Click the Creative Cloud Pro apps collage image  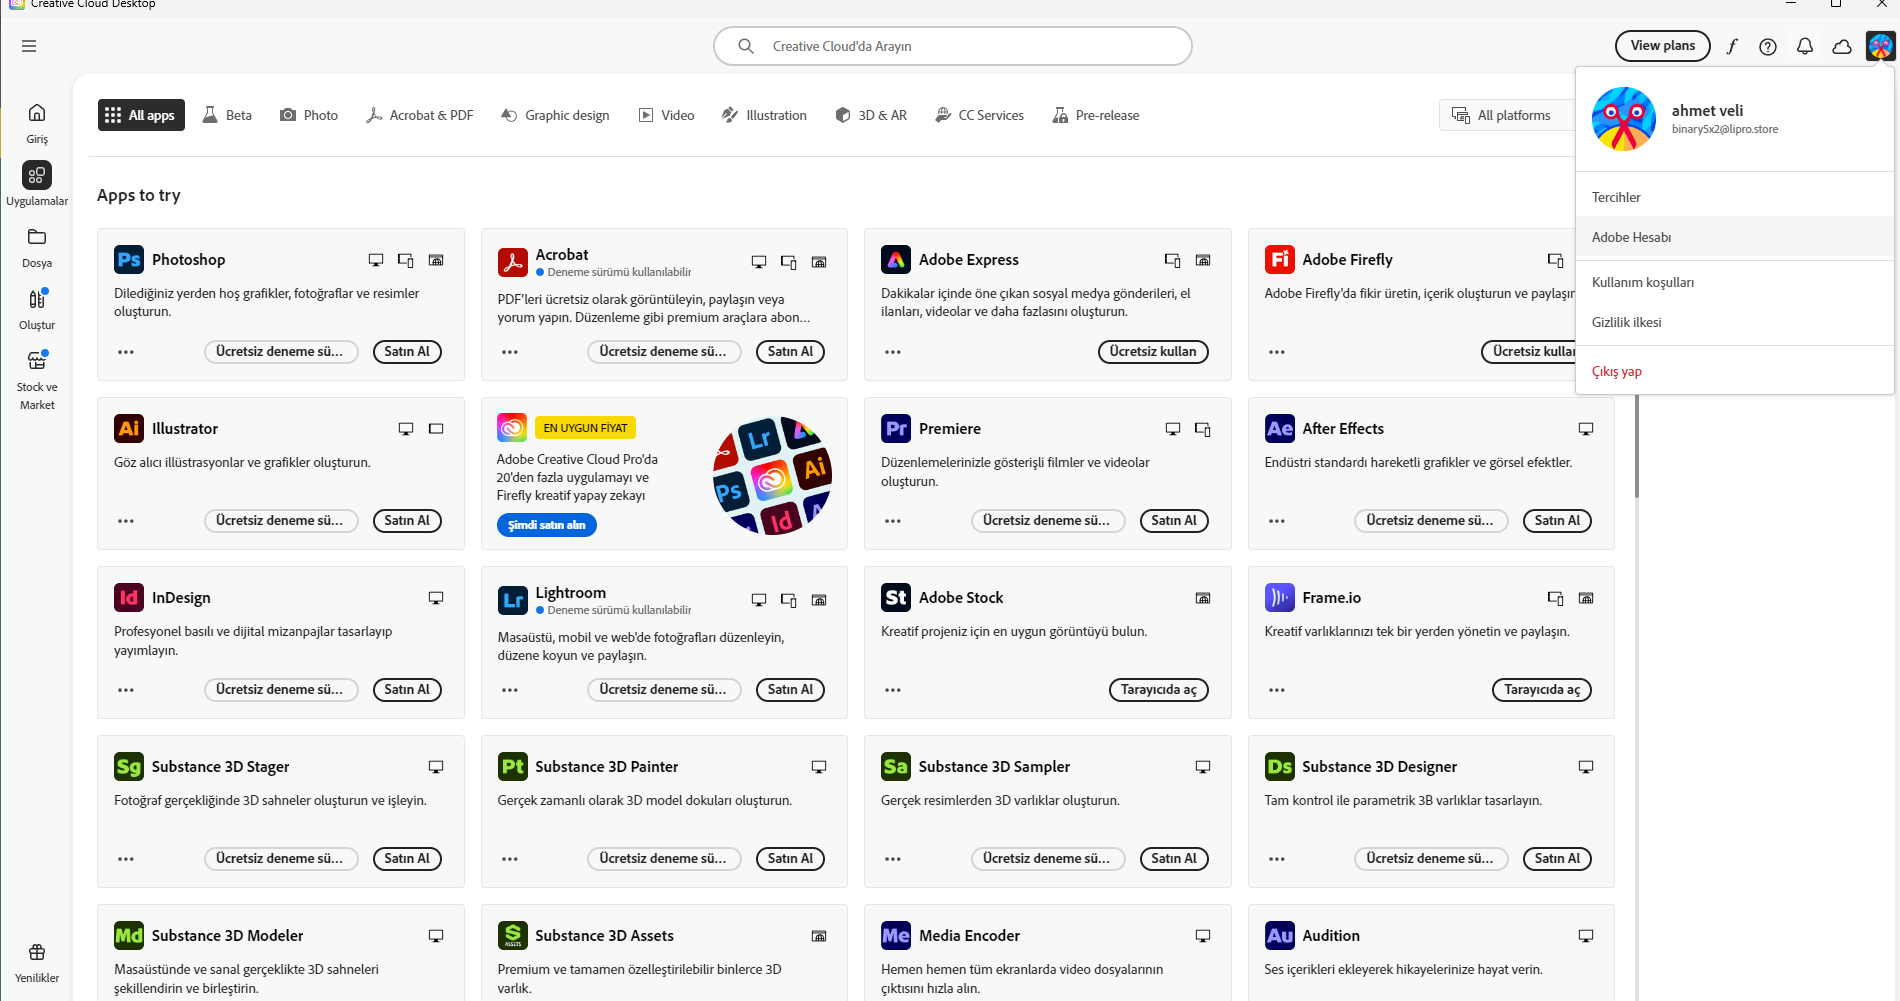(x=772, y=475)
